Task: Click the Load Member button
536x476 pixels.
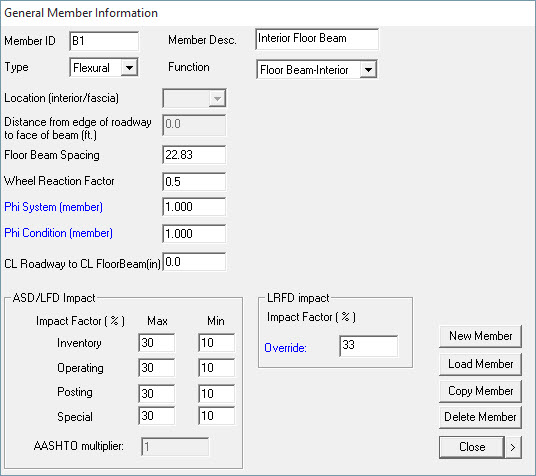Action: coord(480,364)
